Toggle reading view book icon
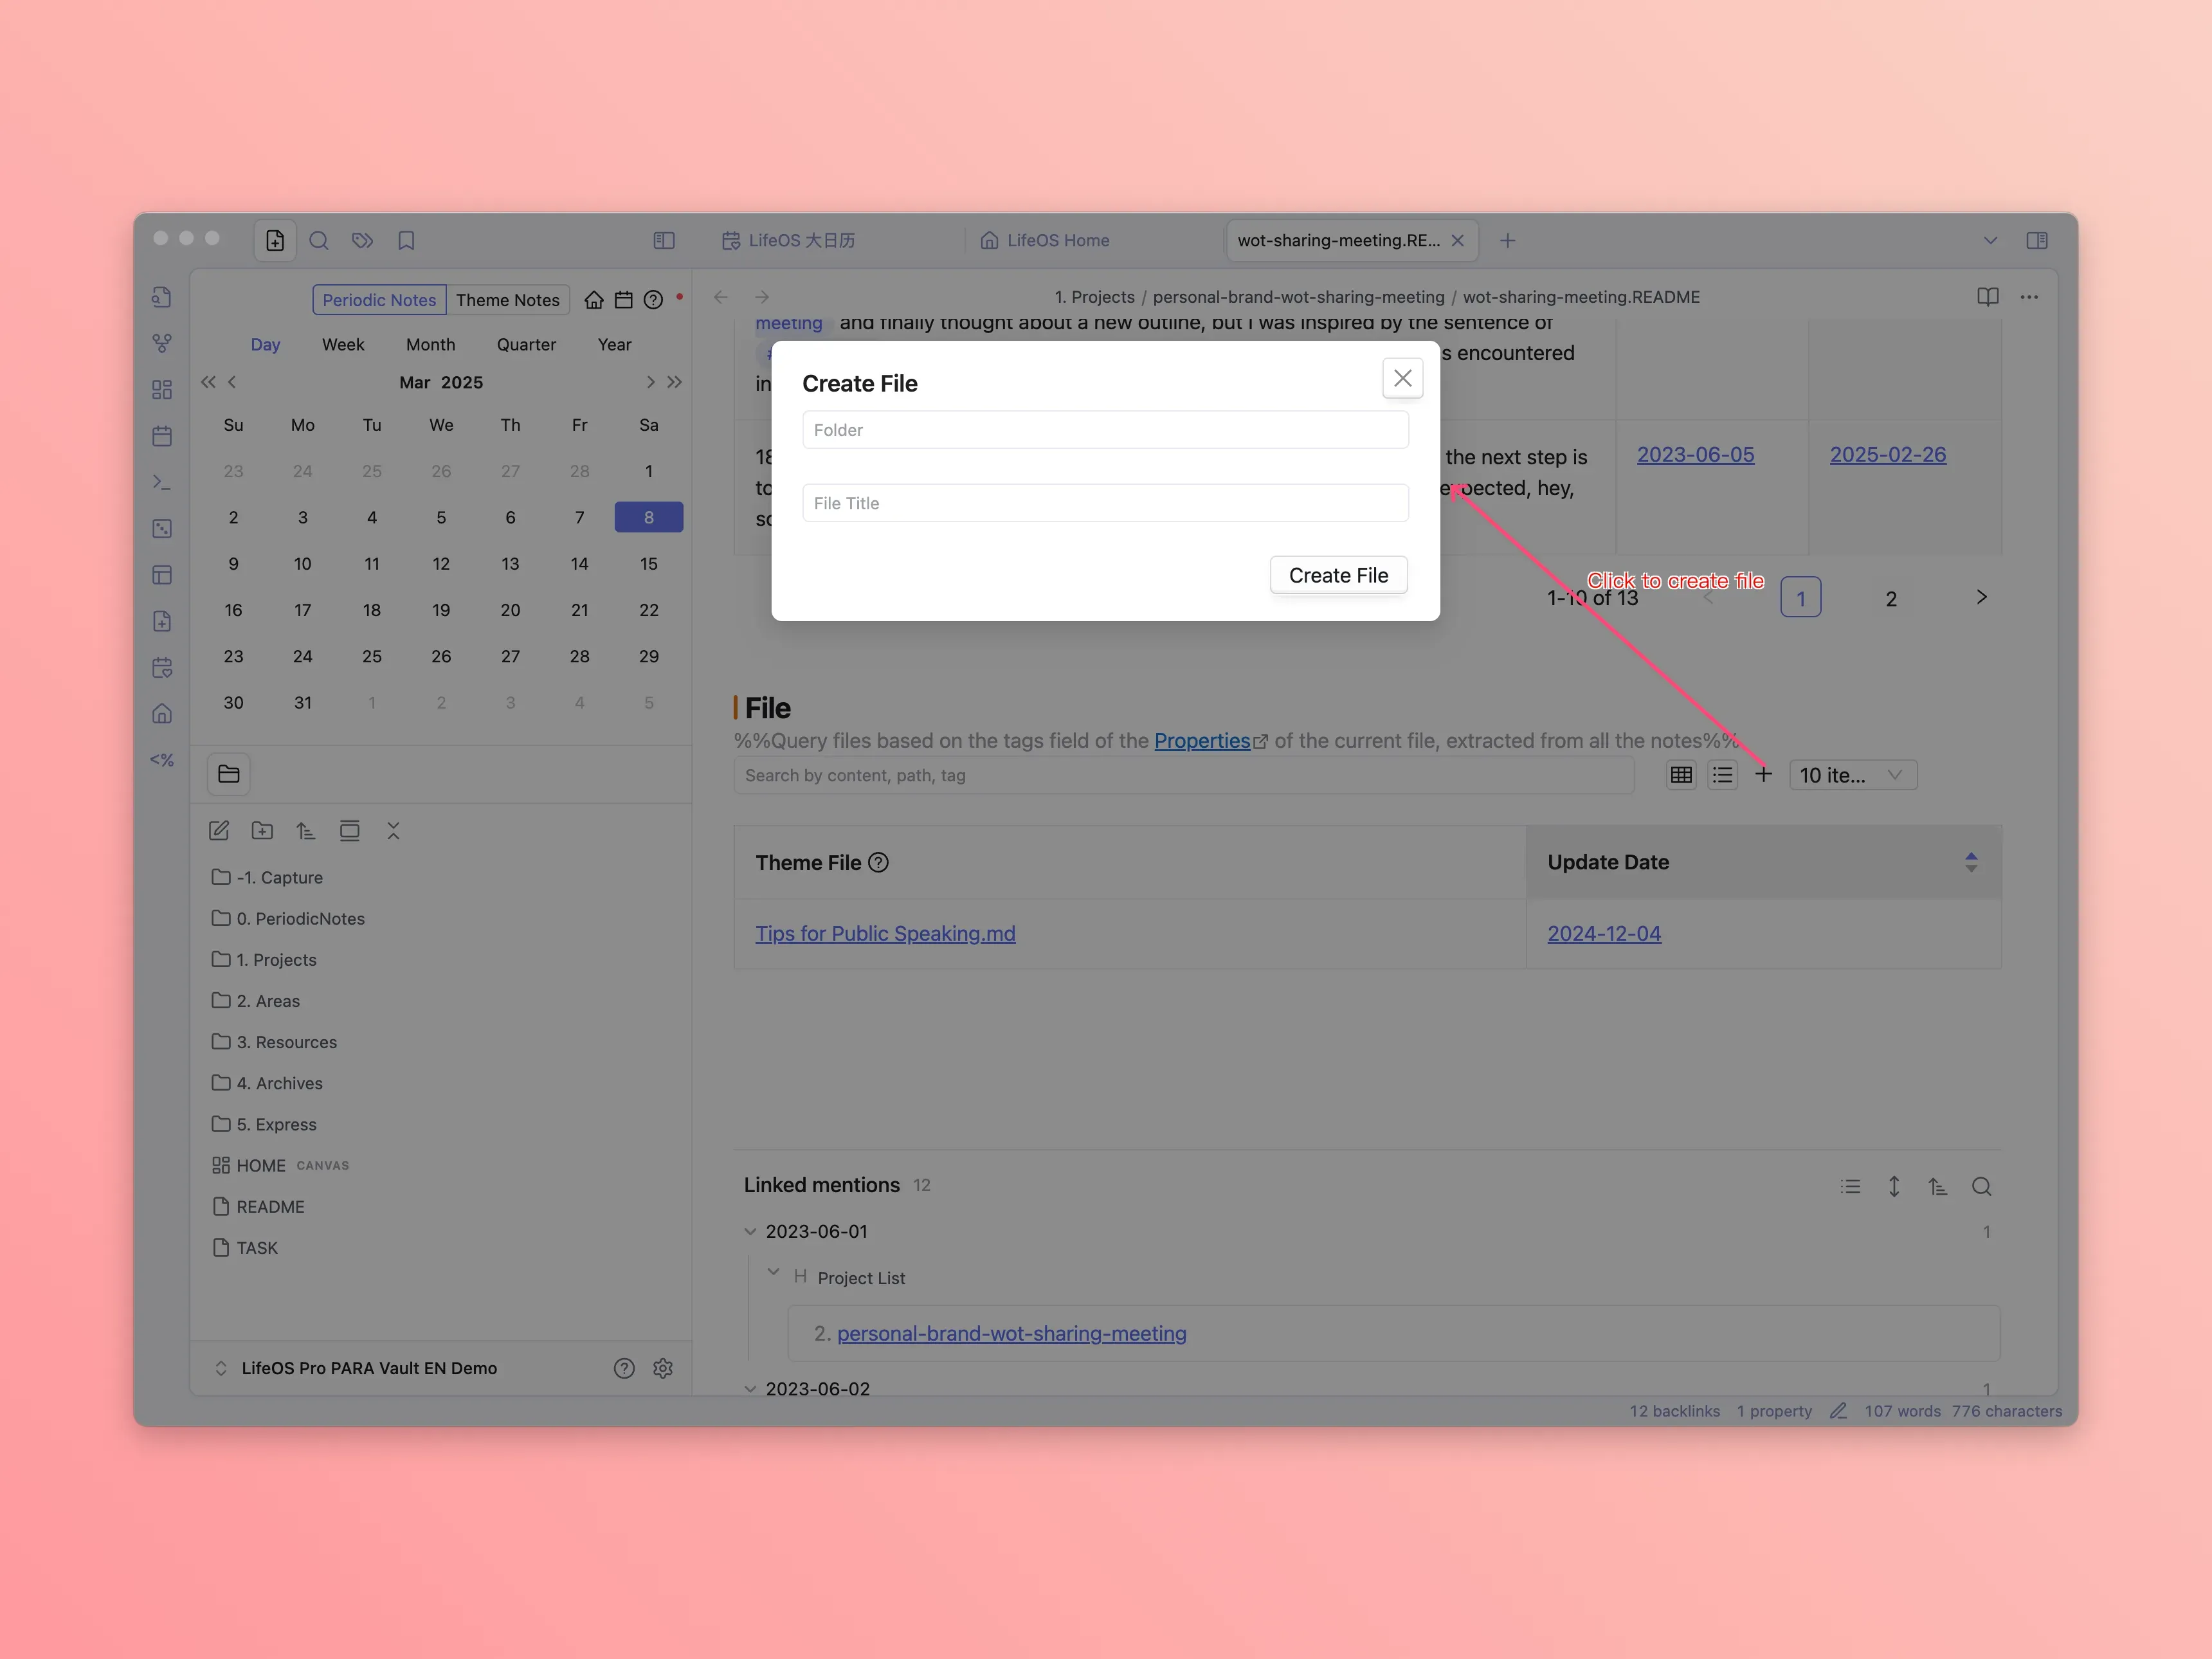Image resolution: width=2212 pixels, height=1659 pixels. tap(1987, 297)
